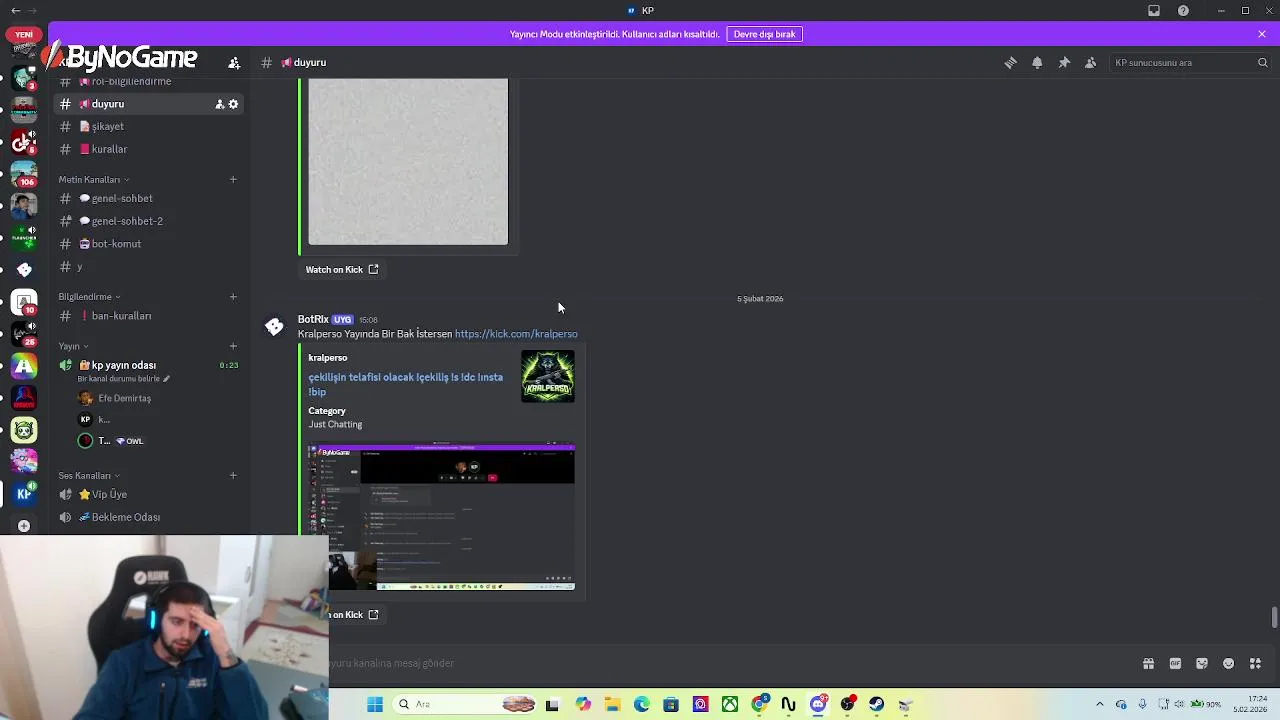
Task: Click Kralperso logo thumbnail in embed
Action: 548,376
